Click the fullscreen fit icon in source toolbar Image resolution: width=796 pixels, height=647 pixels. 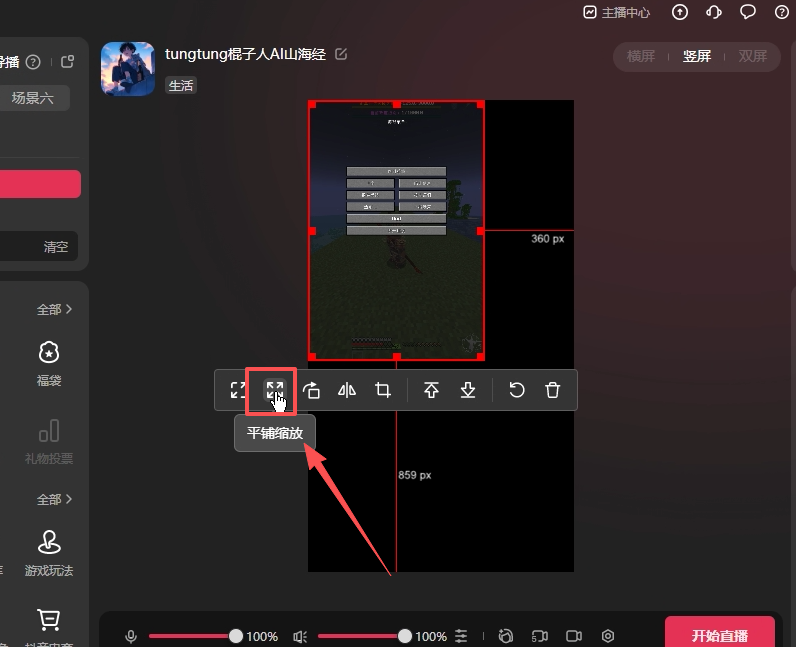click(x=238, y=390)
